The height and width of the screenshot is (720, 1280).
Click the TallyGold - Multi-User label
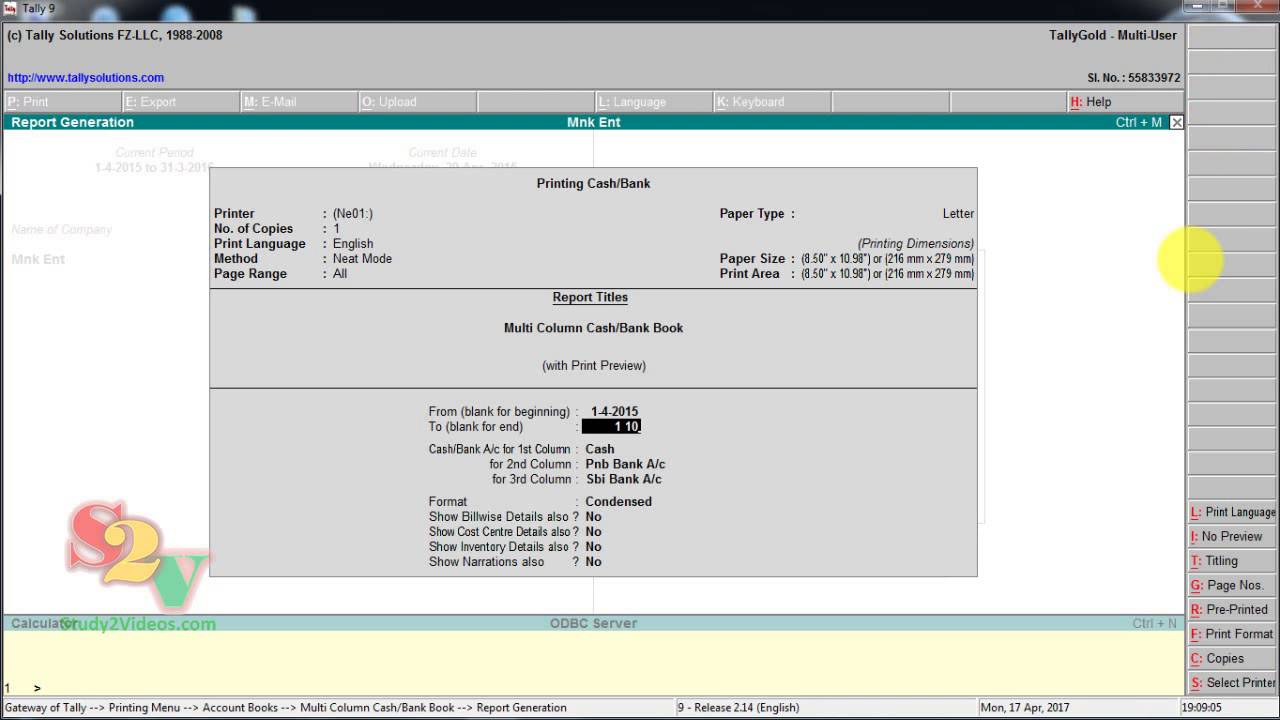[x=1113, y=35]
